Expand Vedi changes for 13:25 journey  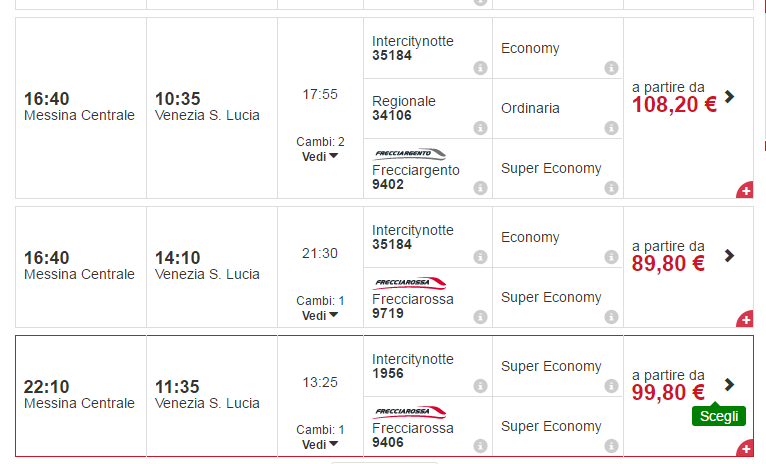pos(320,444)
